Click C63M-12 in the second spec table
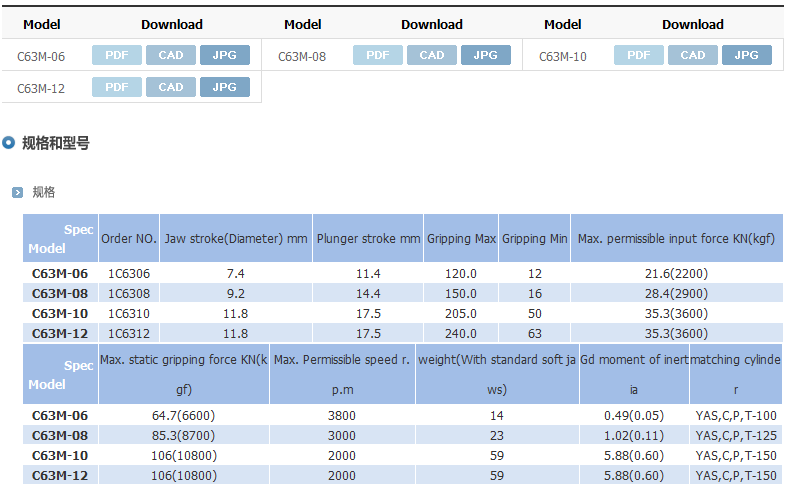The height and width of the screenshot is (504, 796). [x=60, y=475]
